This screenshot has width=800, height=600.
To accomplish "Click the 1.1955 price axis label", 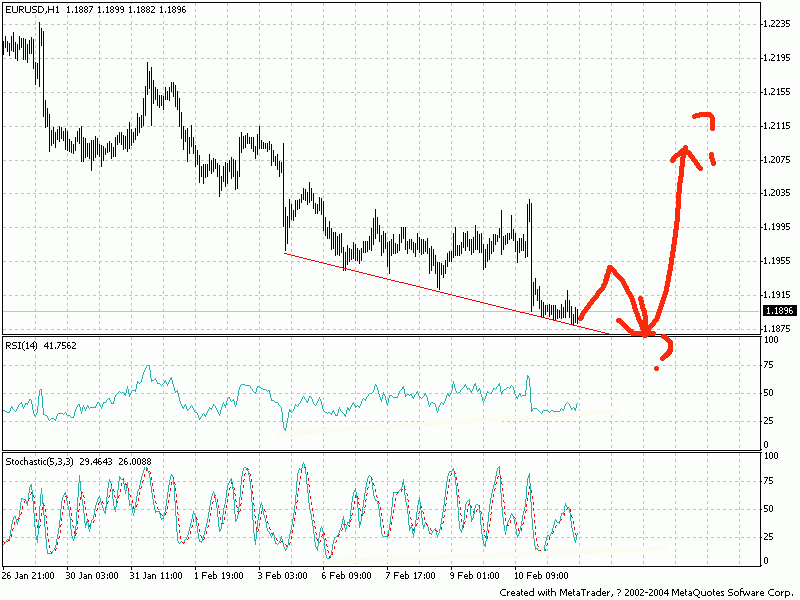I will click(x=778, y=261).
